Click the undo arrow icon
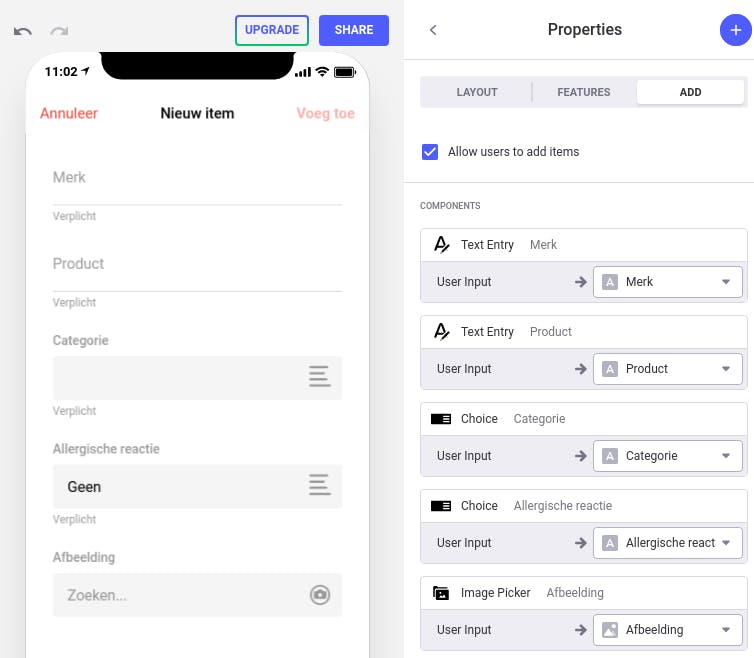 (23, 31)
